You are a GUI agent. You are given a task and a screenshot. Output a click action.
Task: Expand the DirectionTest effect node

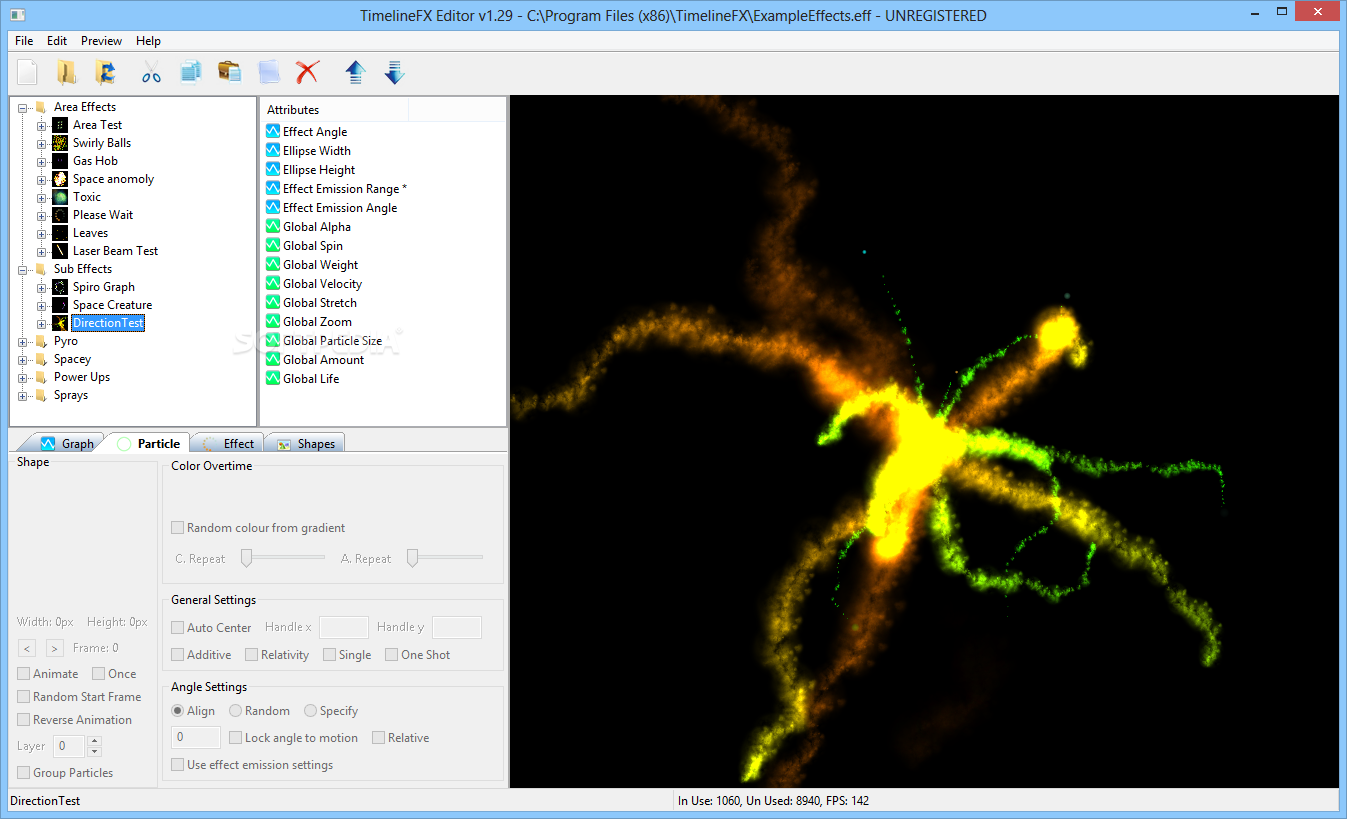[x=42, y=323]
